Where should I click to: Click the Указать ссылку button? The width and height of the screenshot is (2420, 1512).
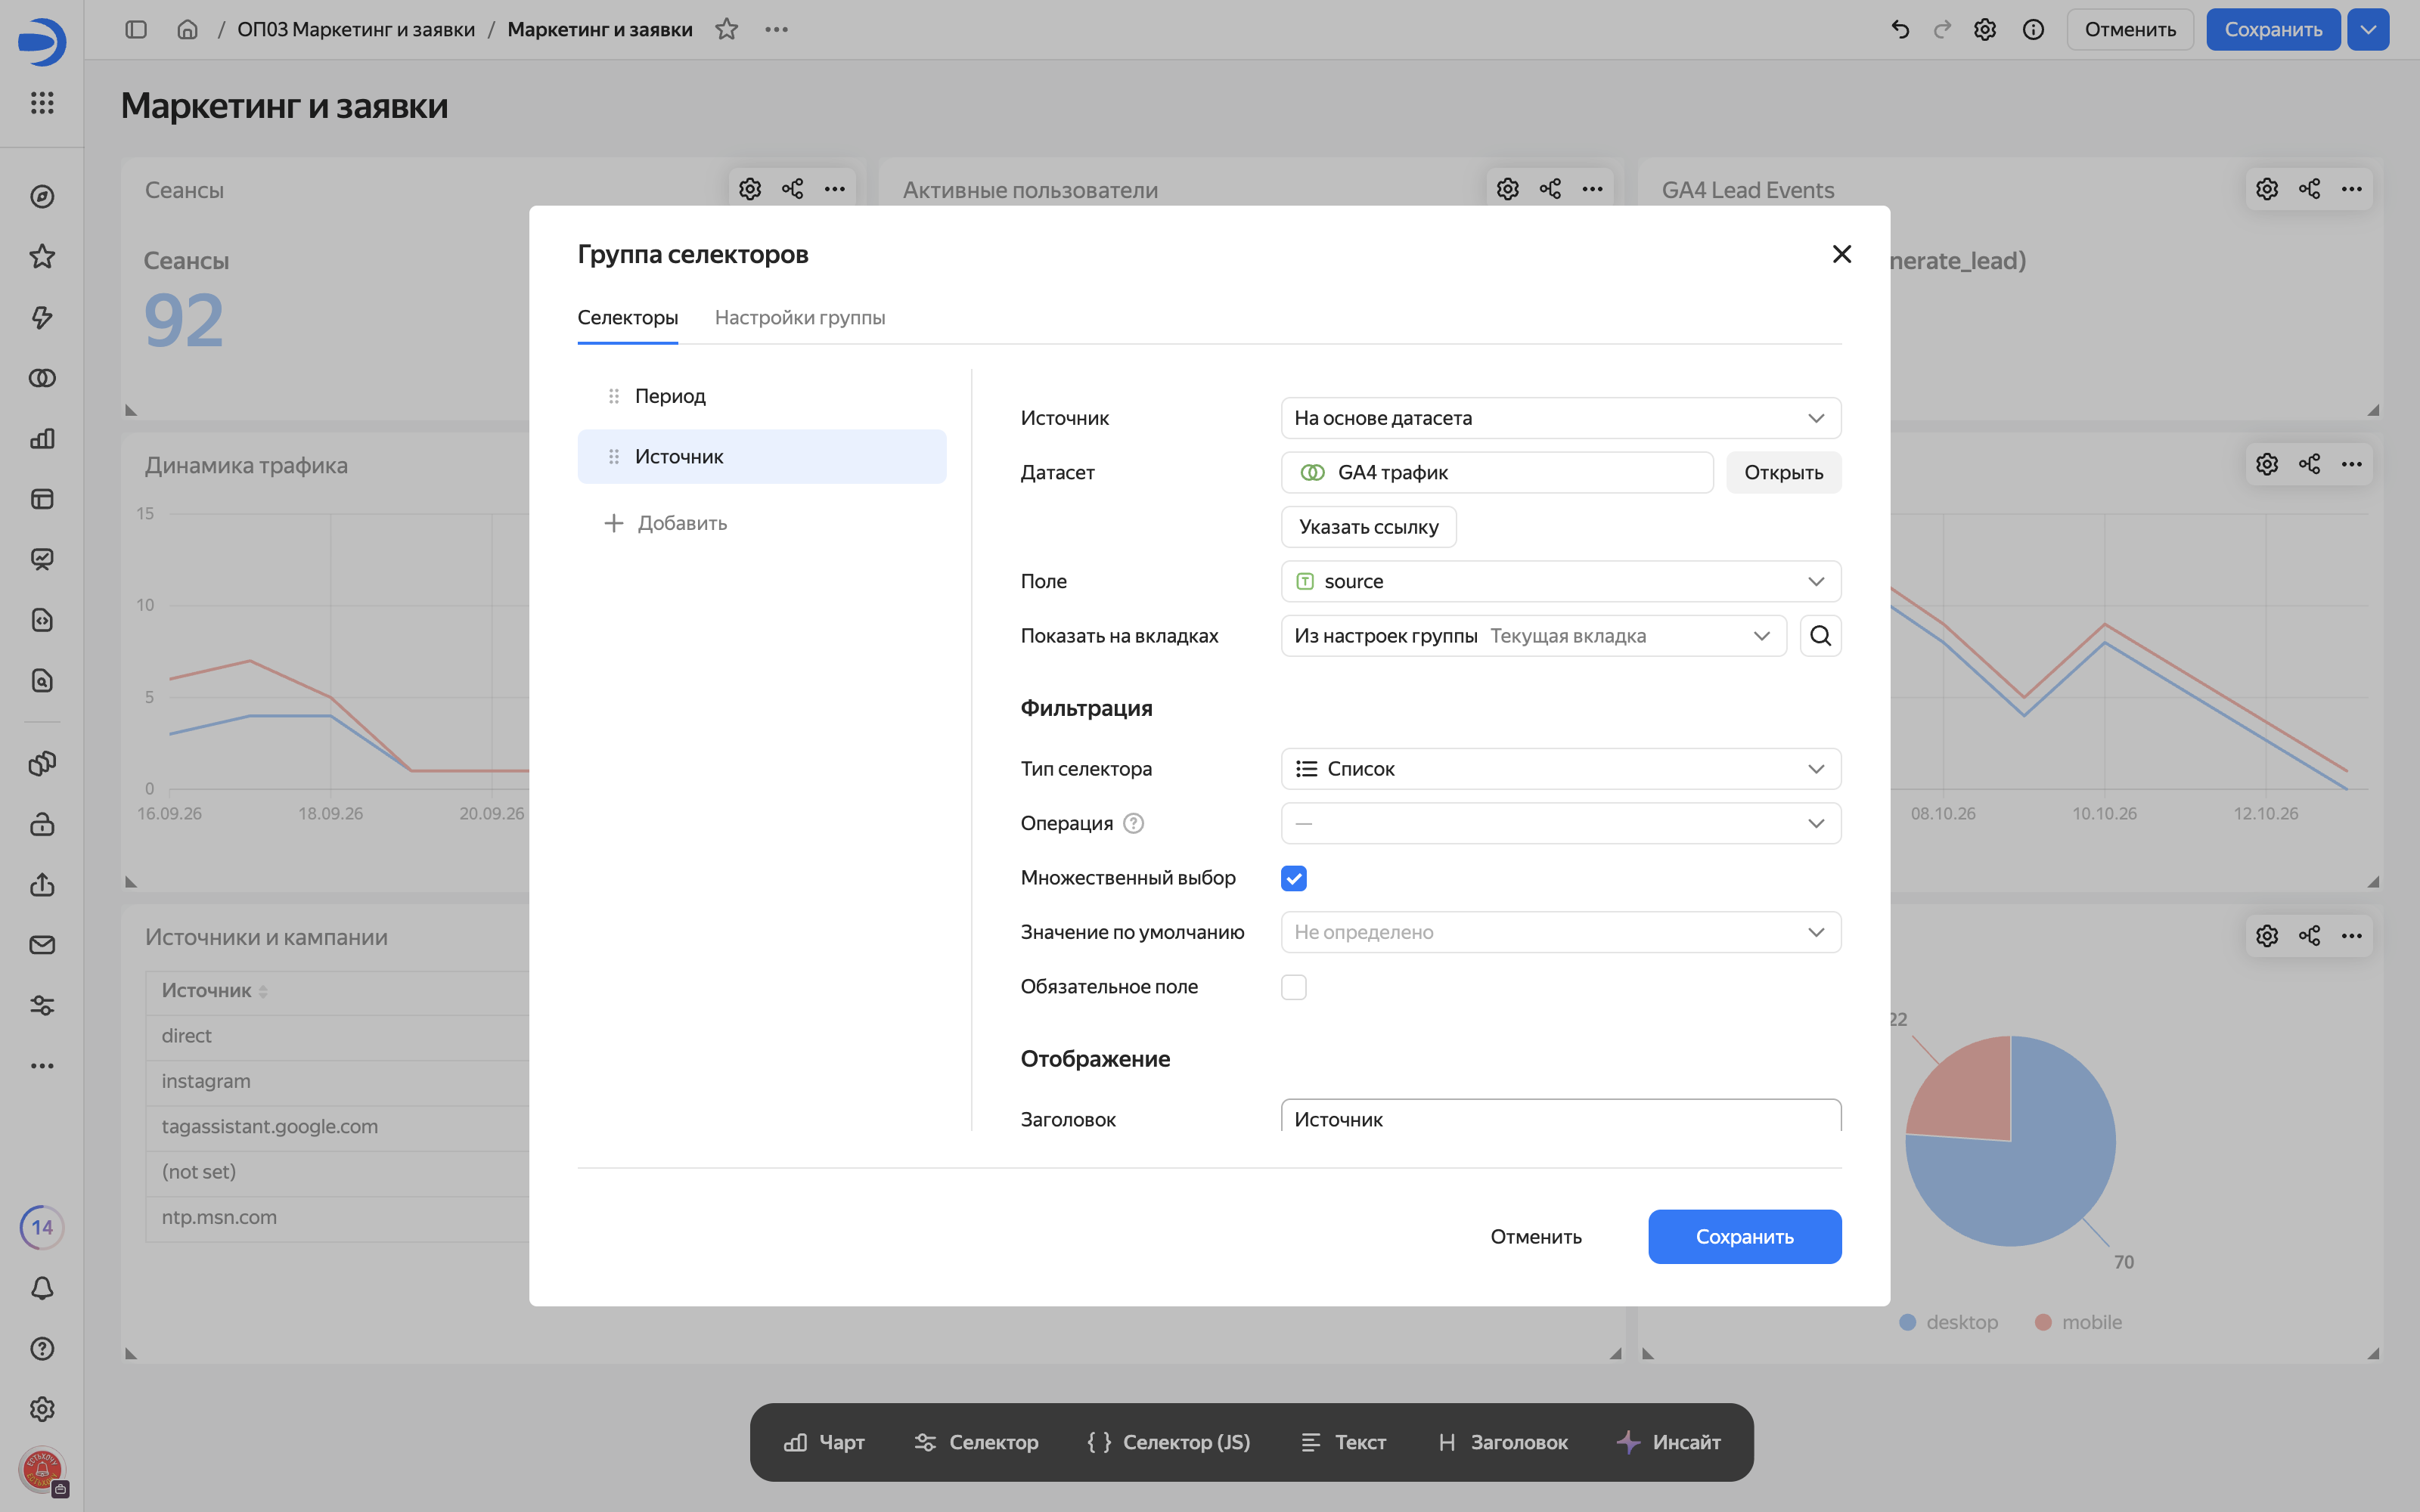pyautogui.click(x=1368, y=527)
